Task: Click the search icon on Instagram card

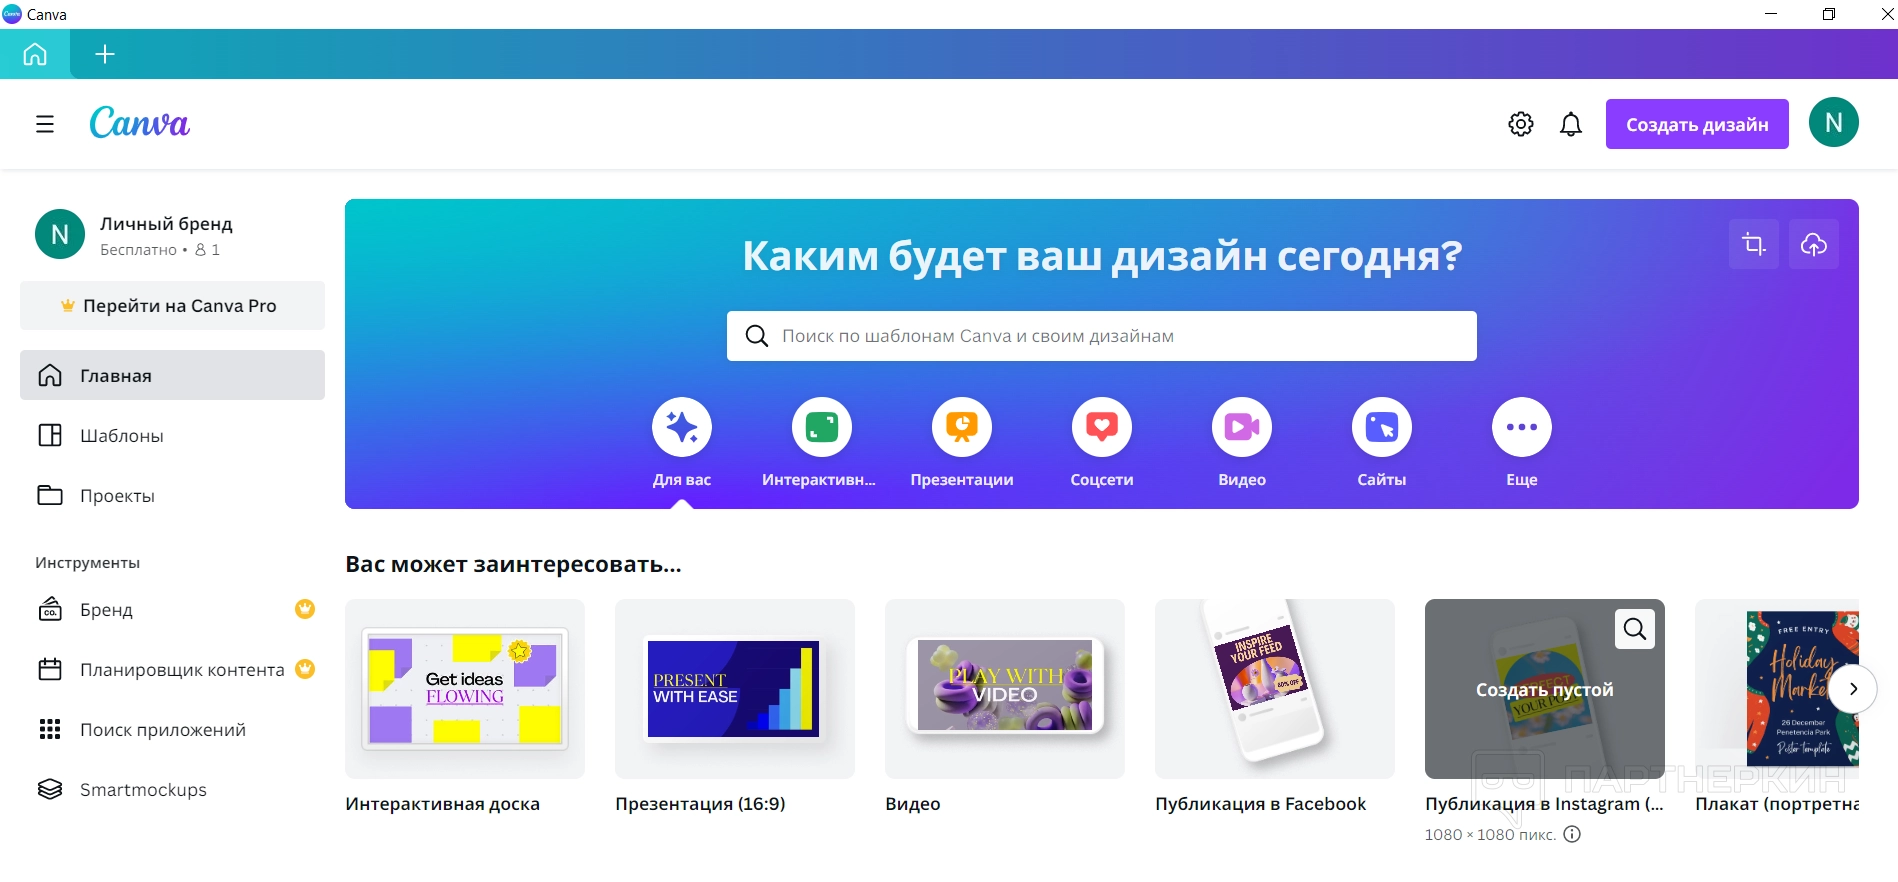Action: [x=1635, y=629]
